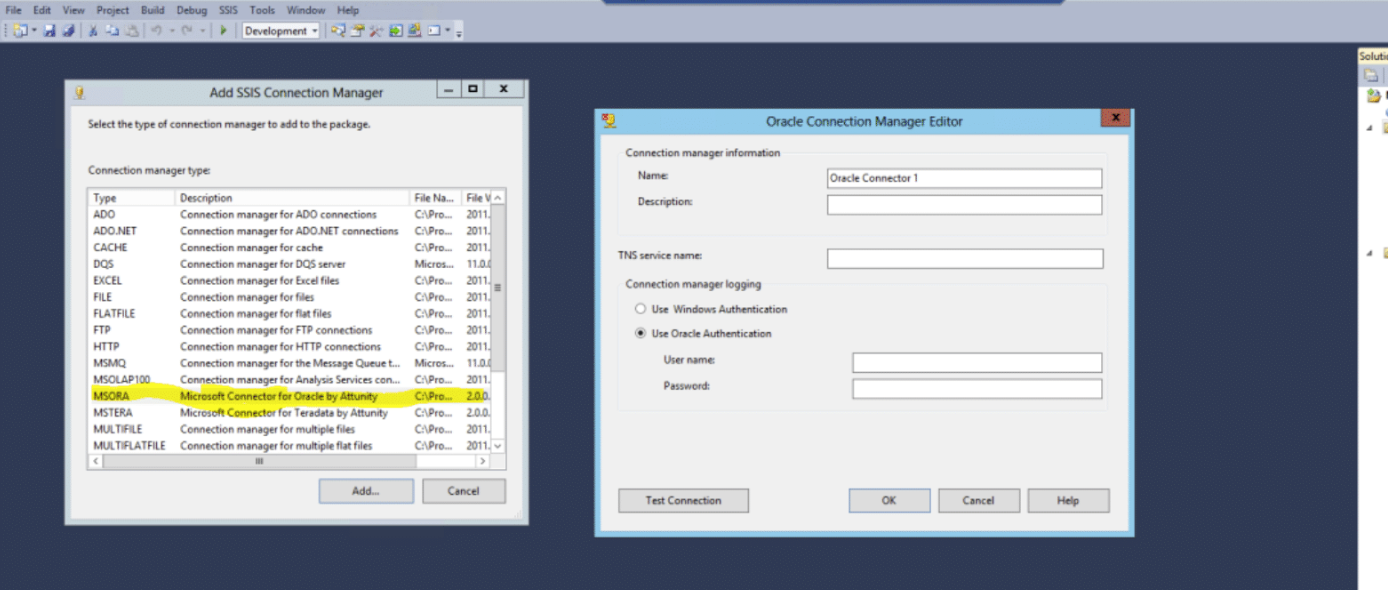Click the Start Debugging play icon

(x=222, y=31)
